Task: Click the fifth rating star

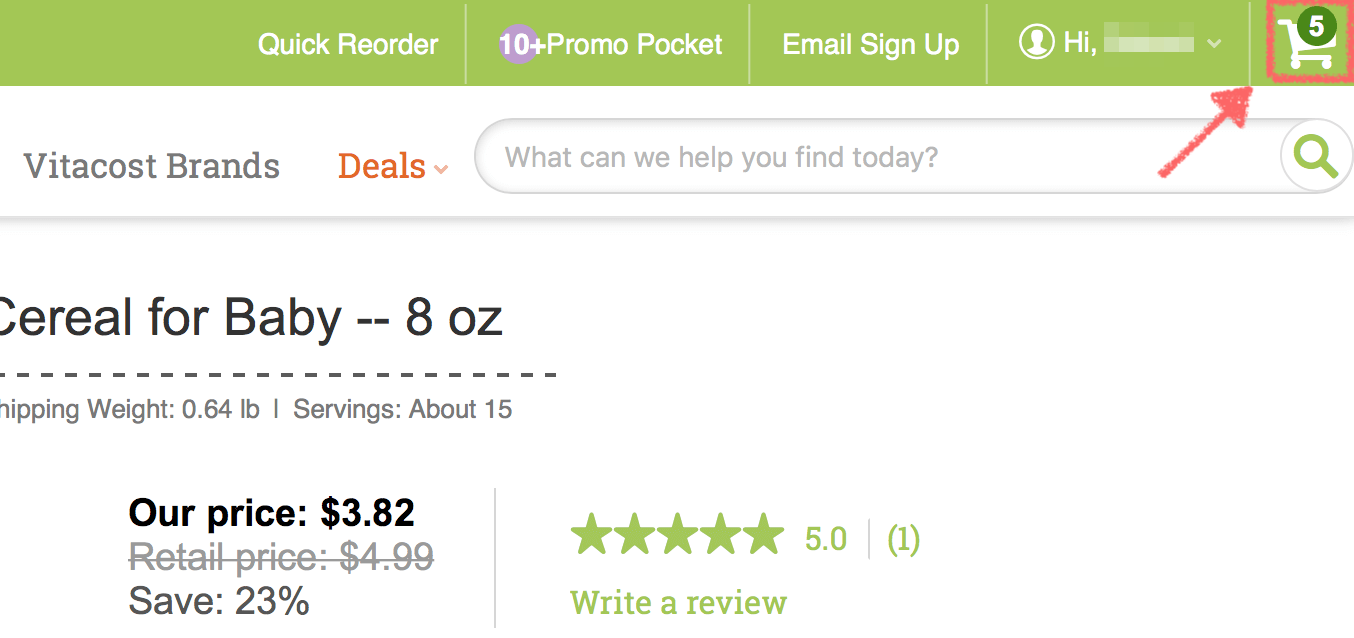Action: point(764,534)
